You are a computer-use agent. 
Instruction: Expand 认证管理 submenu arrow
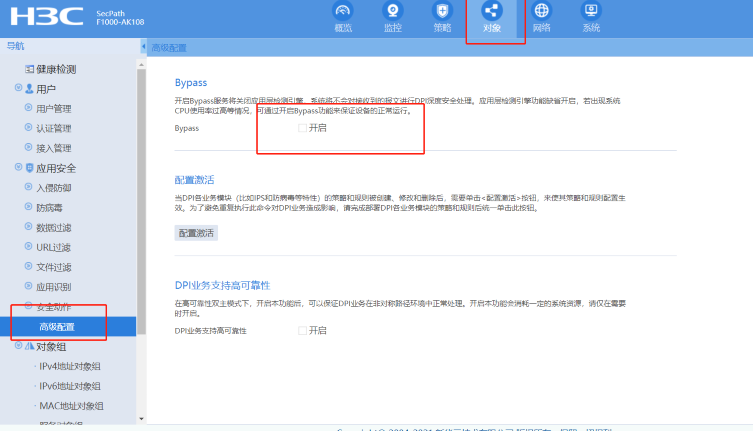tap(28, 127)
